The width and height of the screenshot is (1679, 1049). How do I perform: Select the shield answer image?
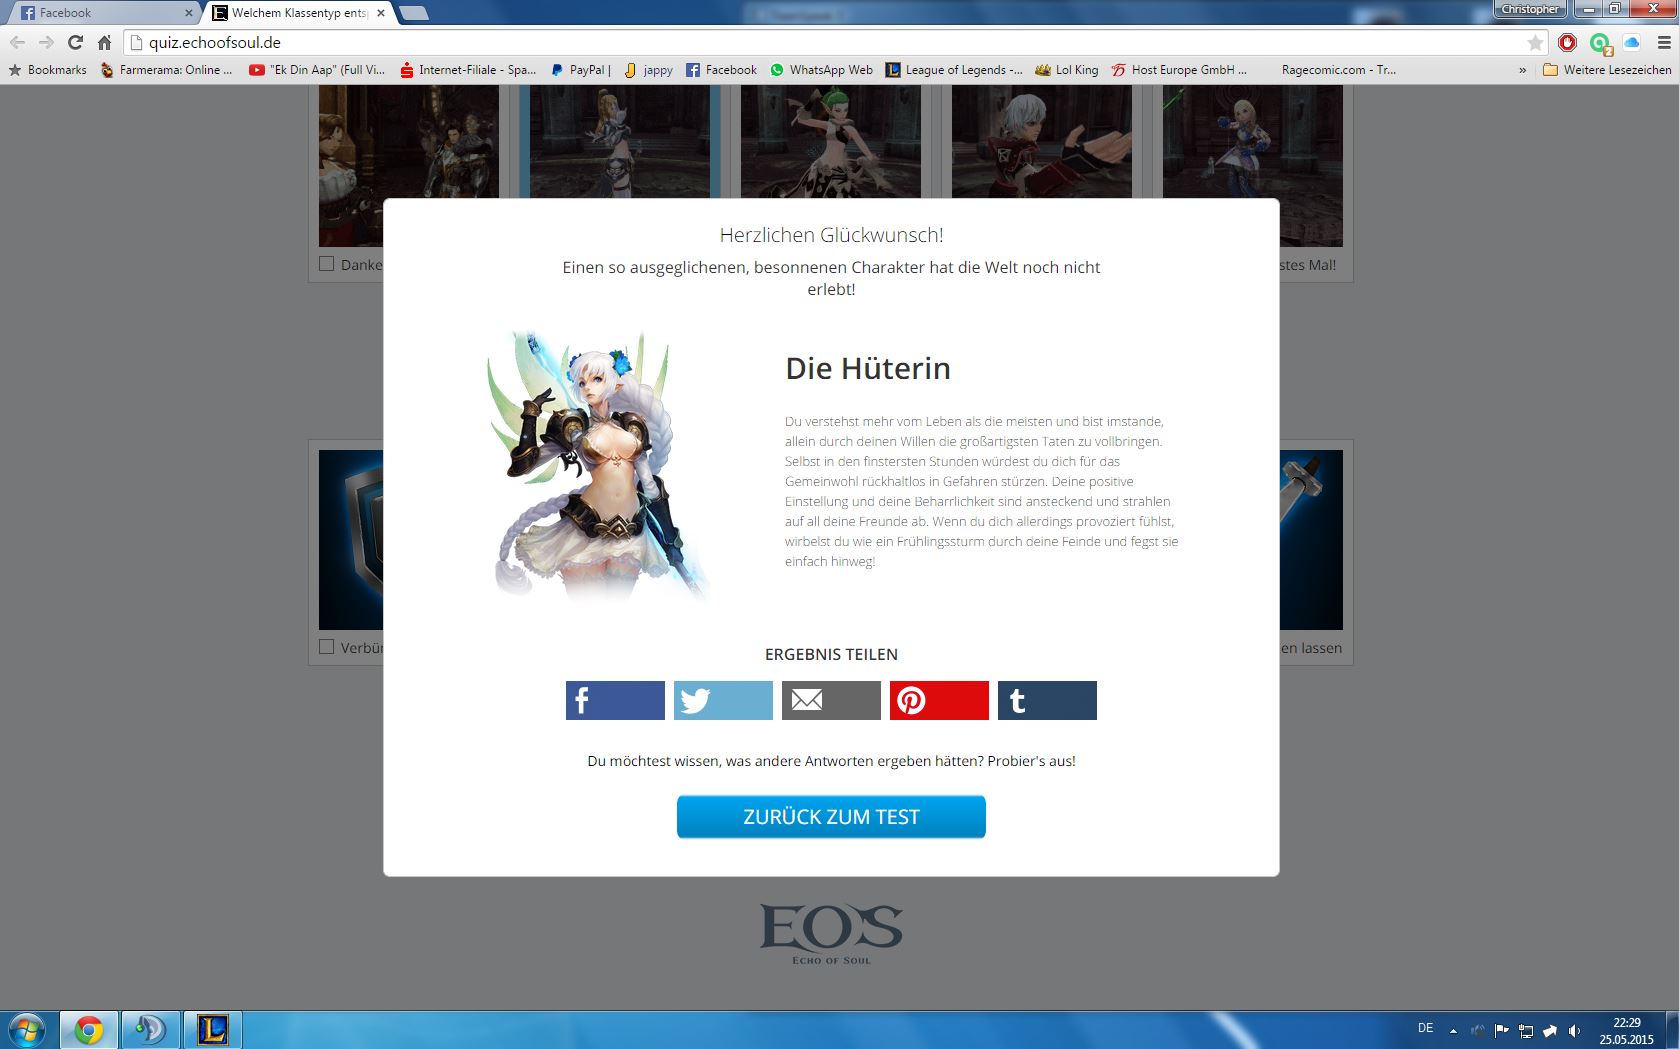pos(351,540)
